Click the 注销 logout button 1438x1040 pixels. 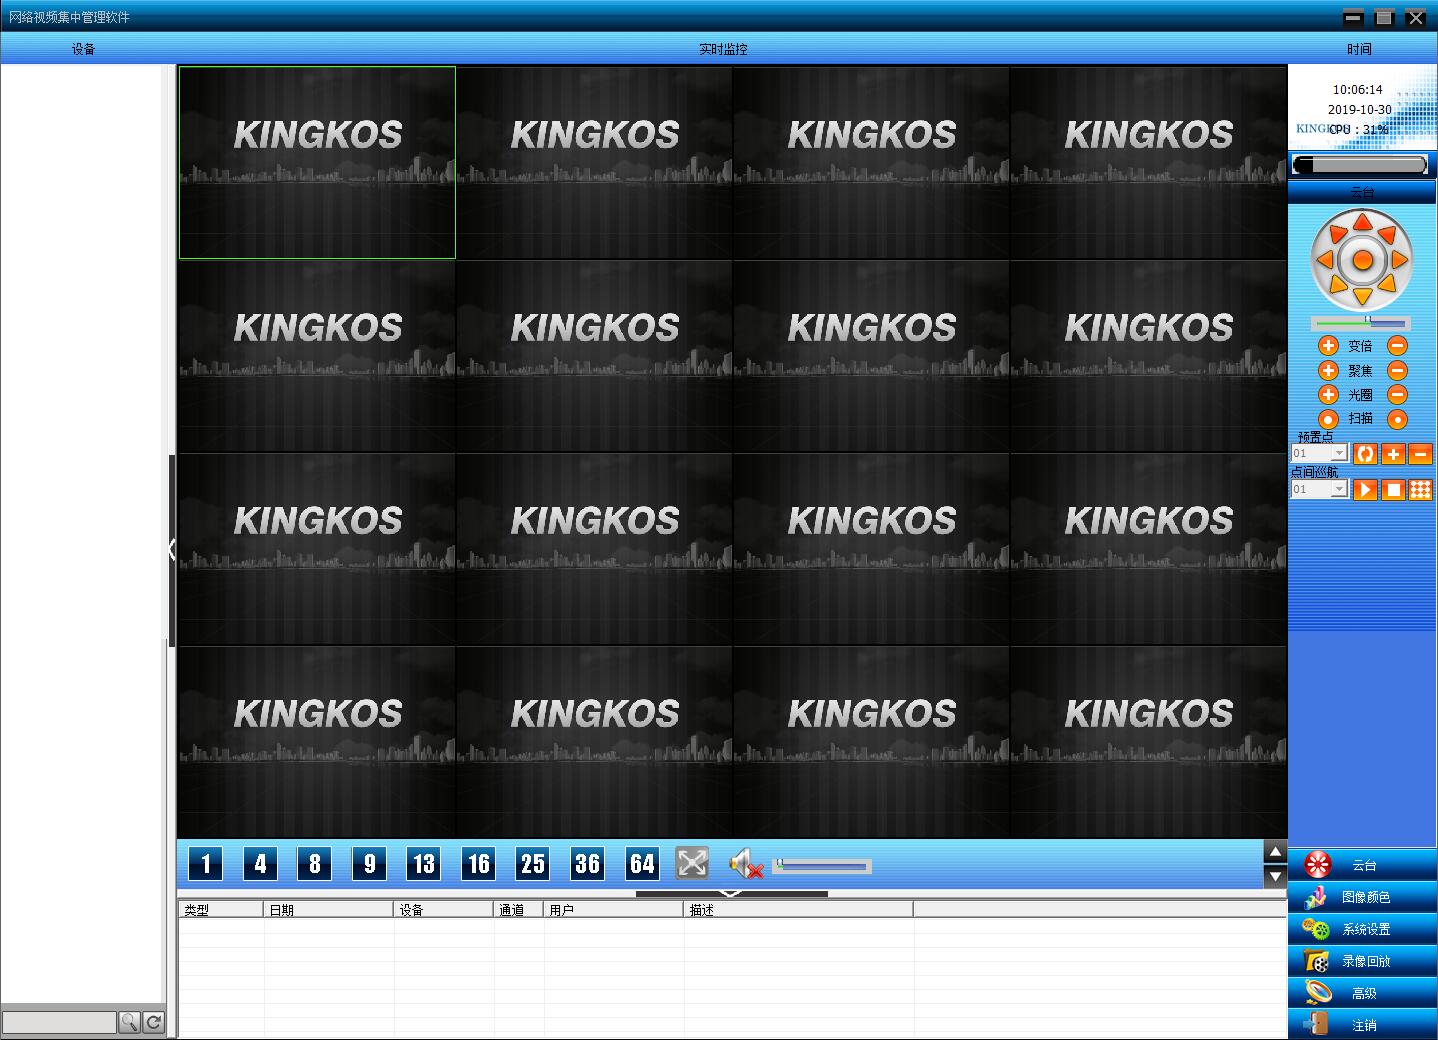(1364, 1025)
